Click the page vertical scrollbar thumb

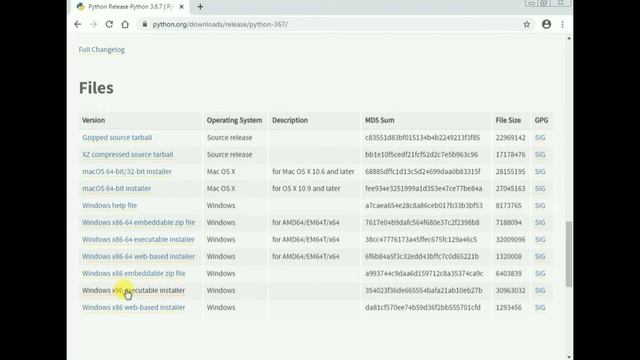pyautogui.click(x=569, y=254)
